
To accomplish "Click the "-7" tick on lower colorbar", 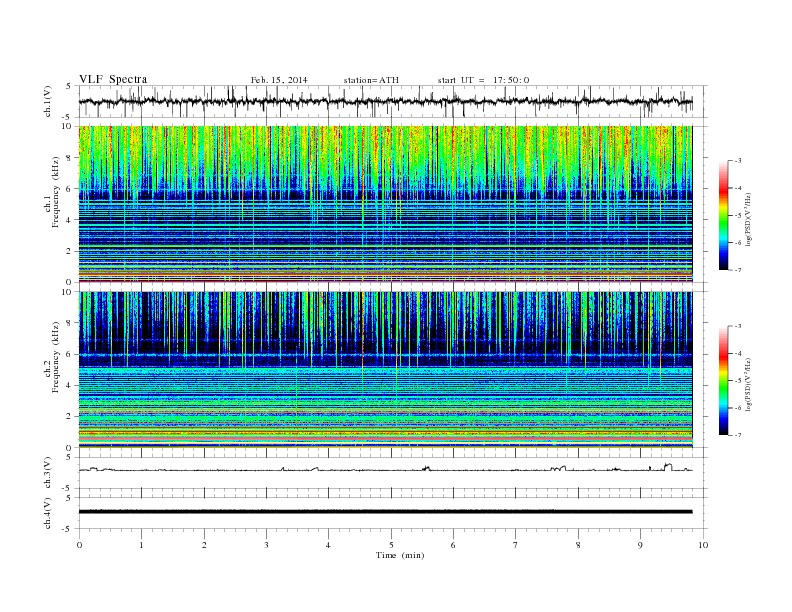I will point(738,435).
